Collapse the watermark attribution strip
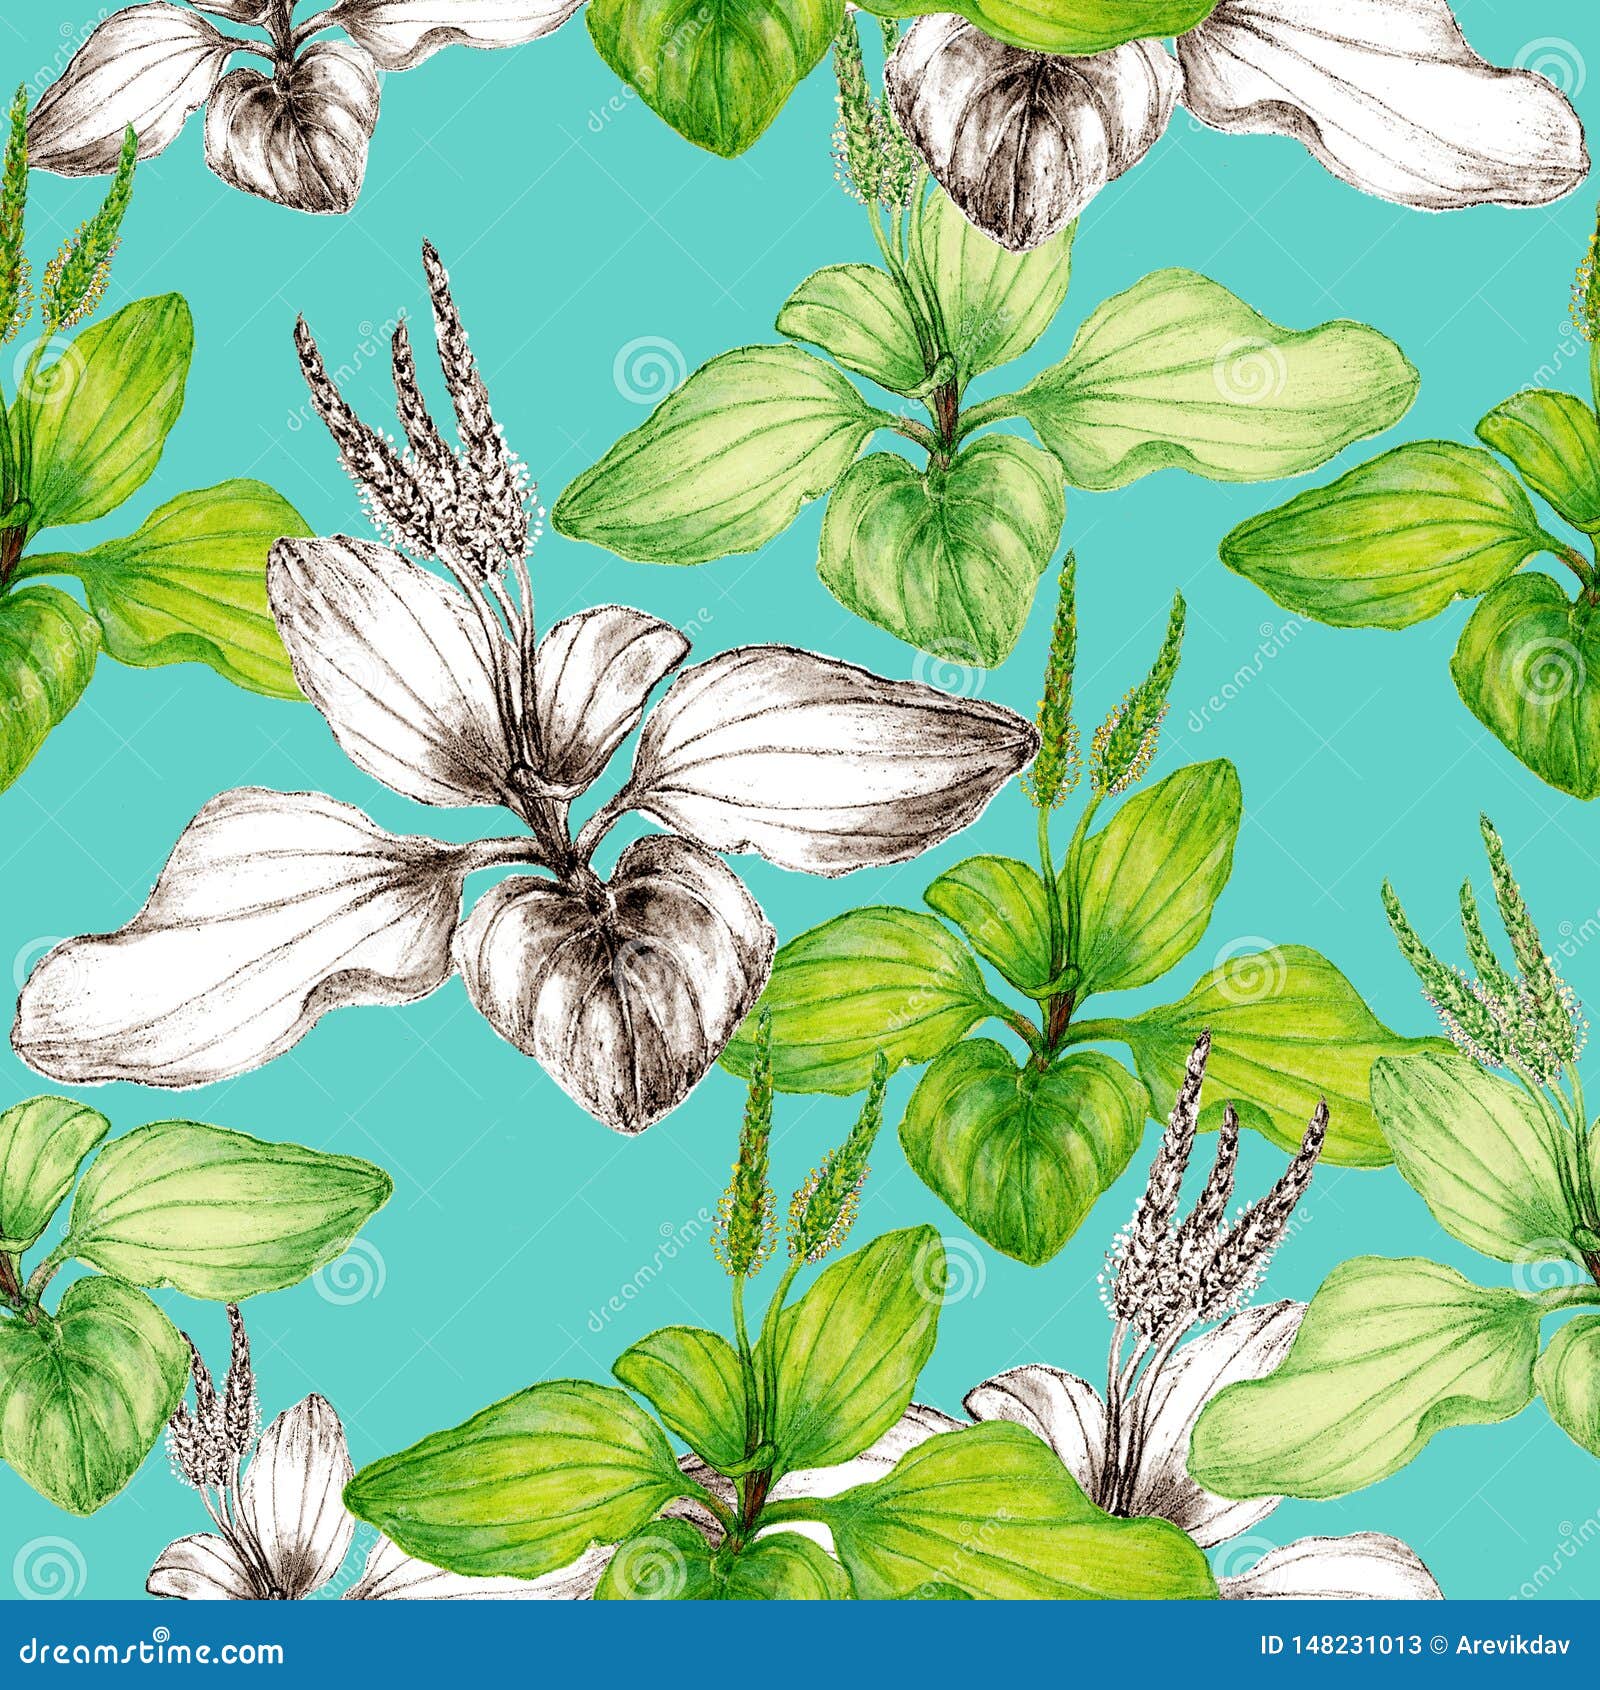The height and width of the screenshot is (1690, 1600). (x=800, y=1645)
